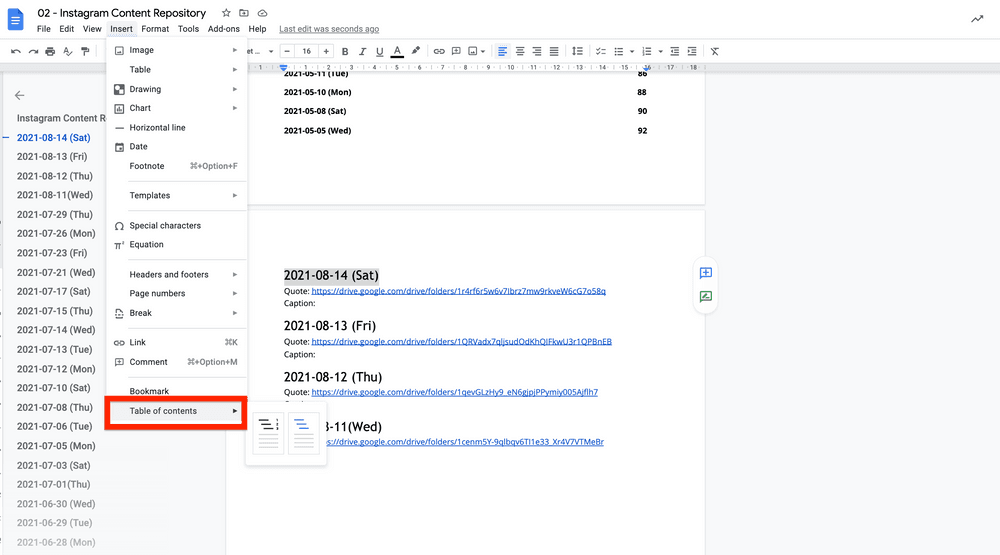Increase font size with plus button
Screen dimensions: 1000x555
click(326, 51)
